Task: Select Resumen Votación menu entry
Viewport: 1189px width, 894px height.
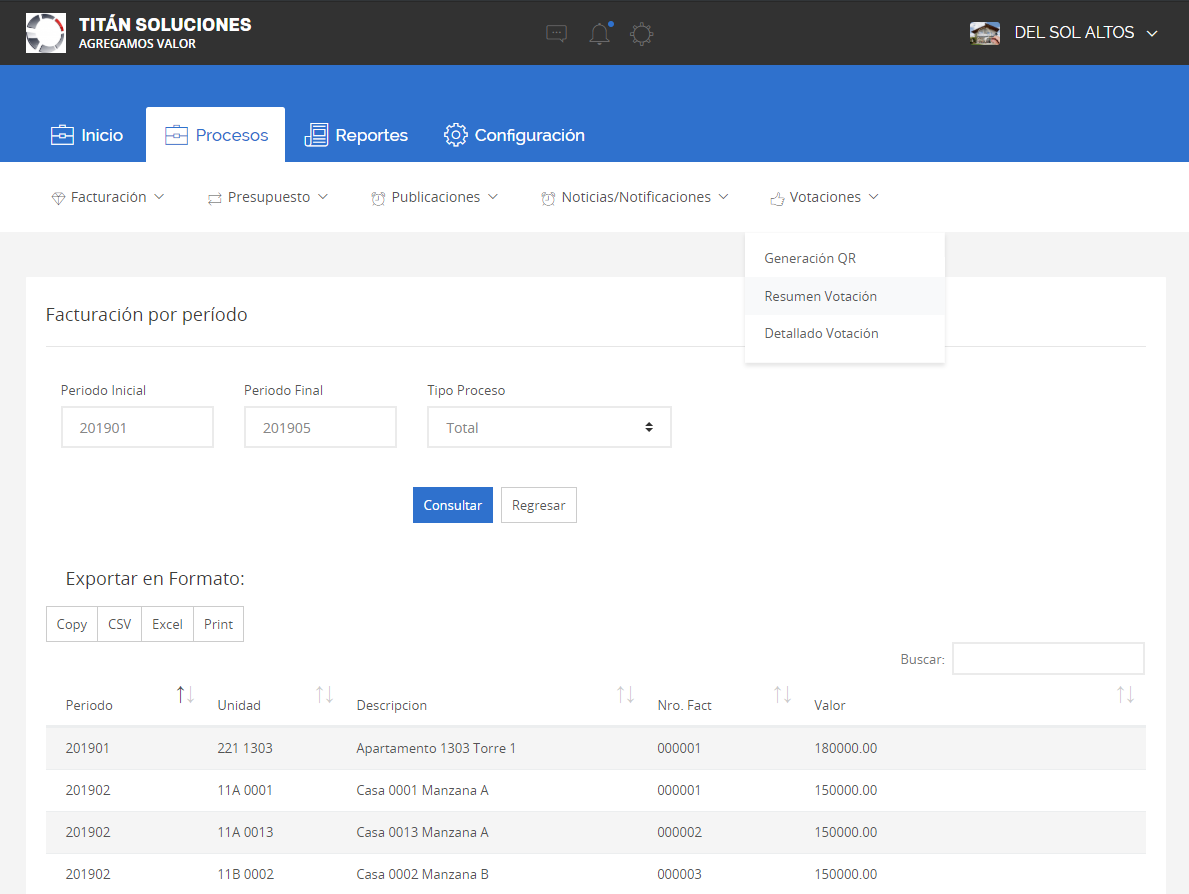Action: 821,296
